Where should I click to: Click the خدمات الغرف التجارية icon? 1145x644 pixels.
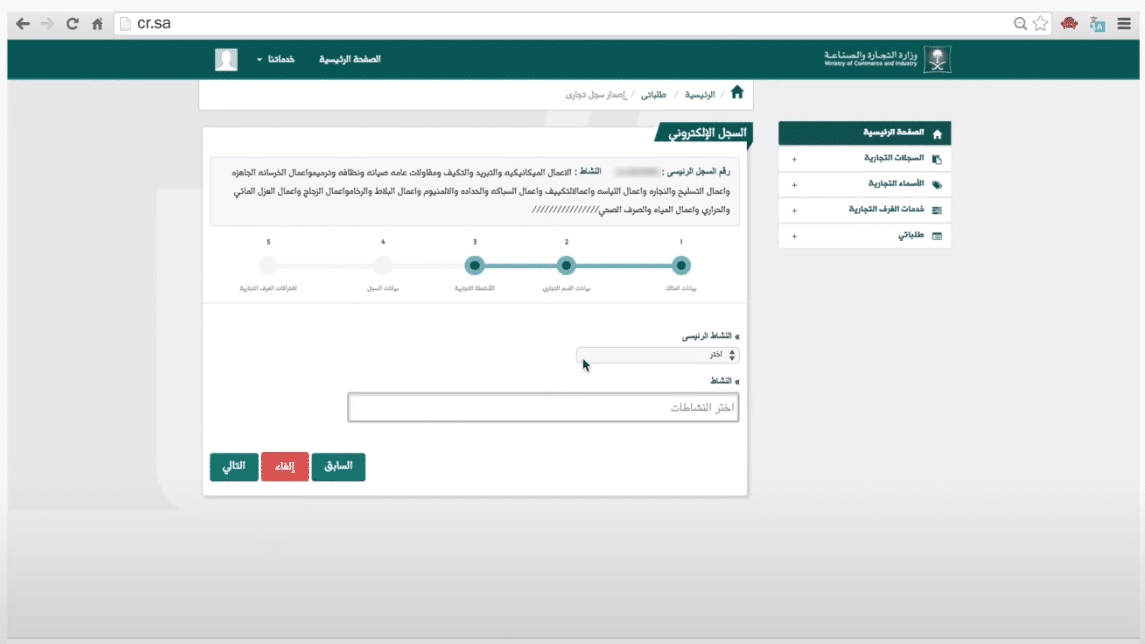(x=937, y=210)
